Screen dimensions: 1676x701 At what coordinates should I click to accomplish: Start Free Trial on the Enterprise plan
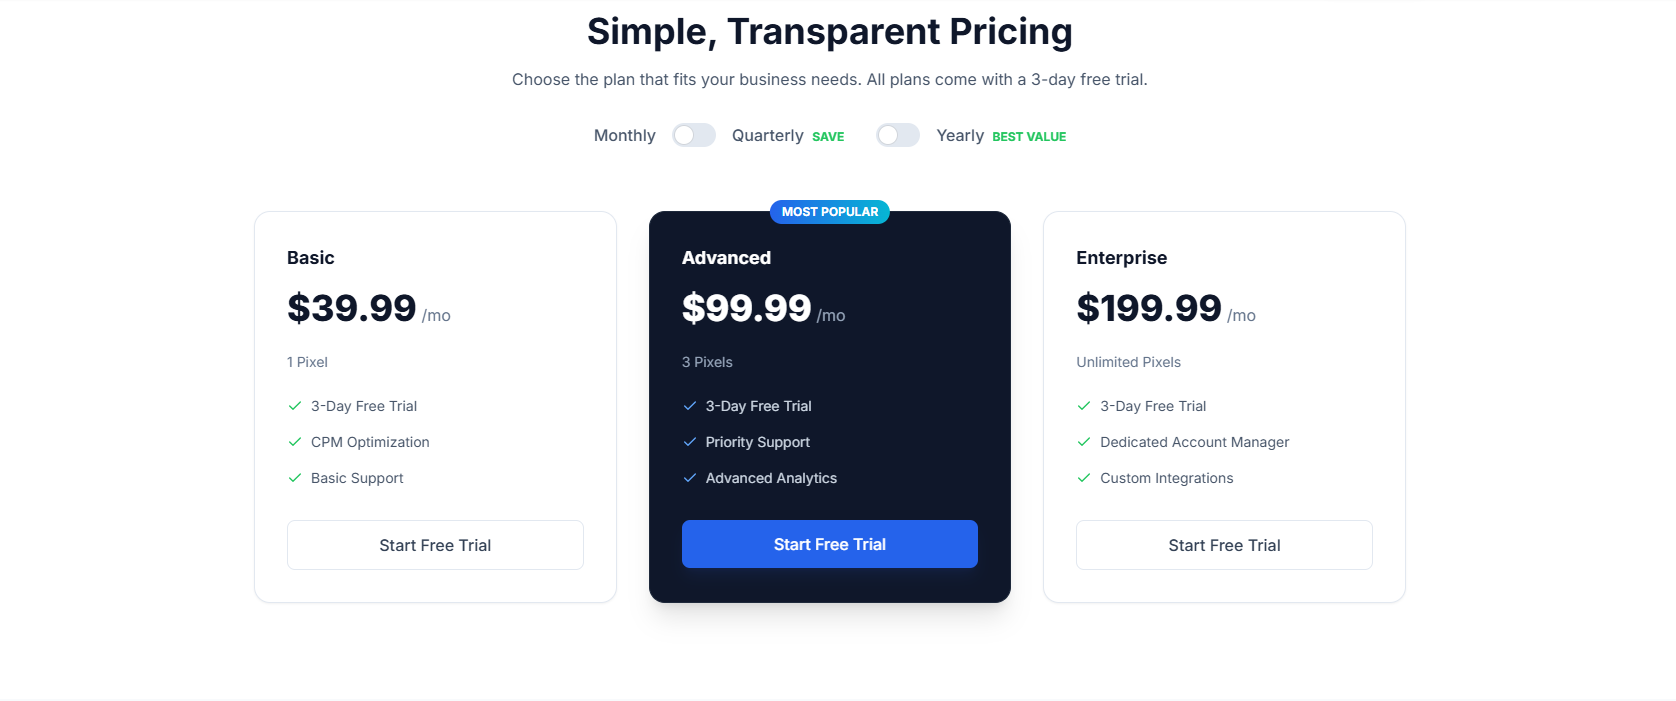[1223, 545]
